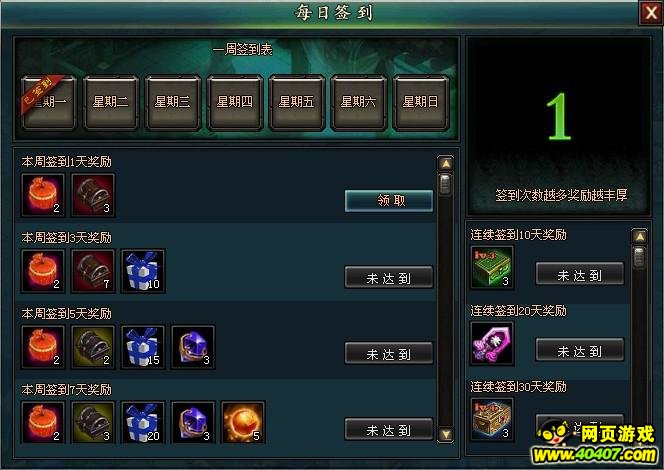Select the dark treasure chest in 1-day reward
The height and width of the screenshot is (470, 664).
point(93,195)
